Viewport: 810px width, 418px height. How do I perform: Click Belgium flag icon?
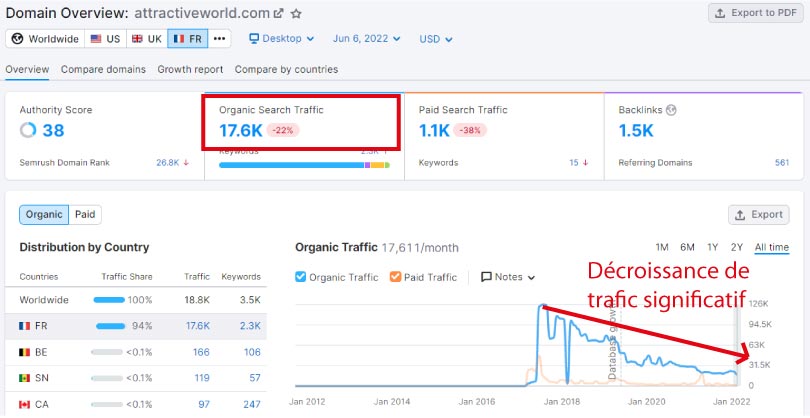tap(24, 352)
